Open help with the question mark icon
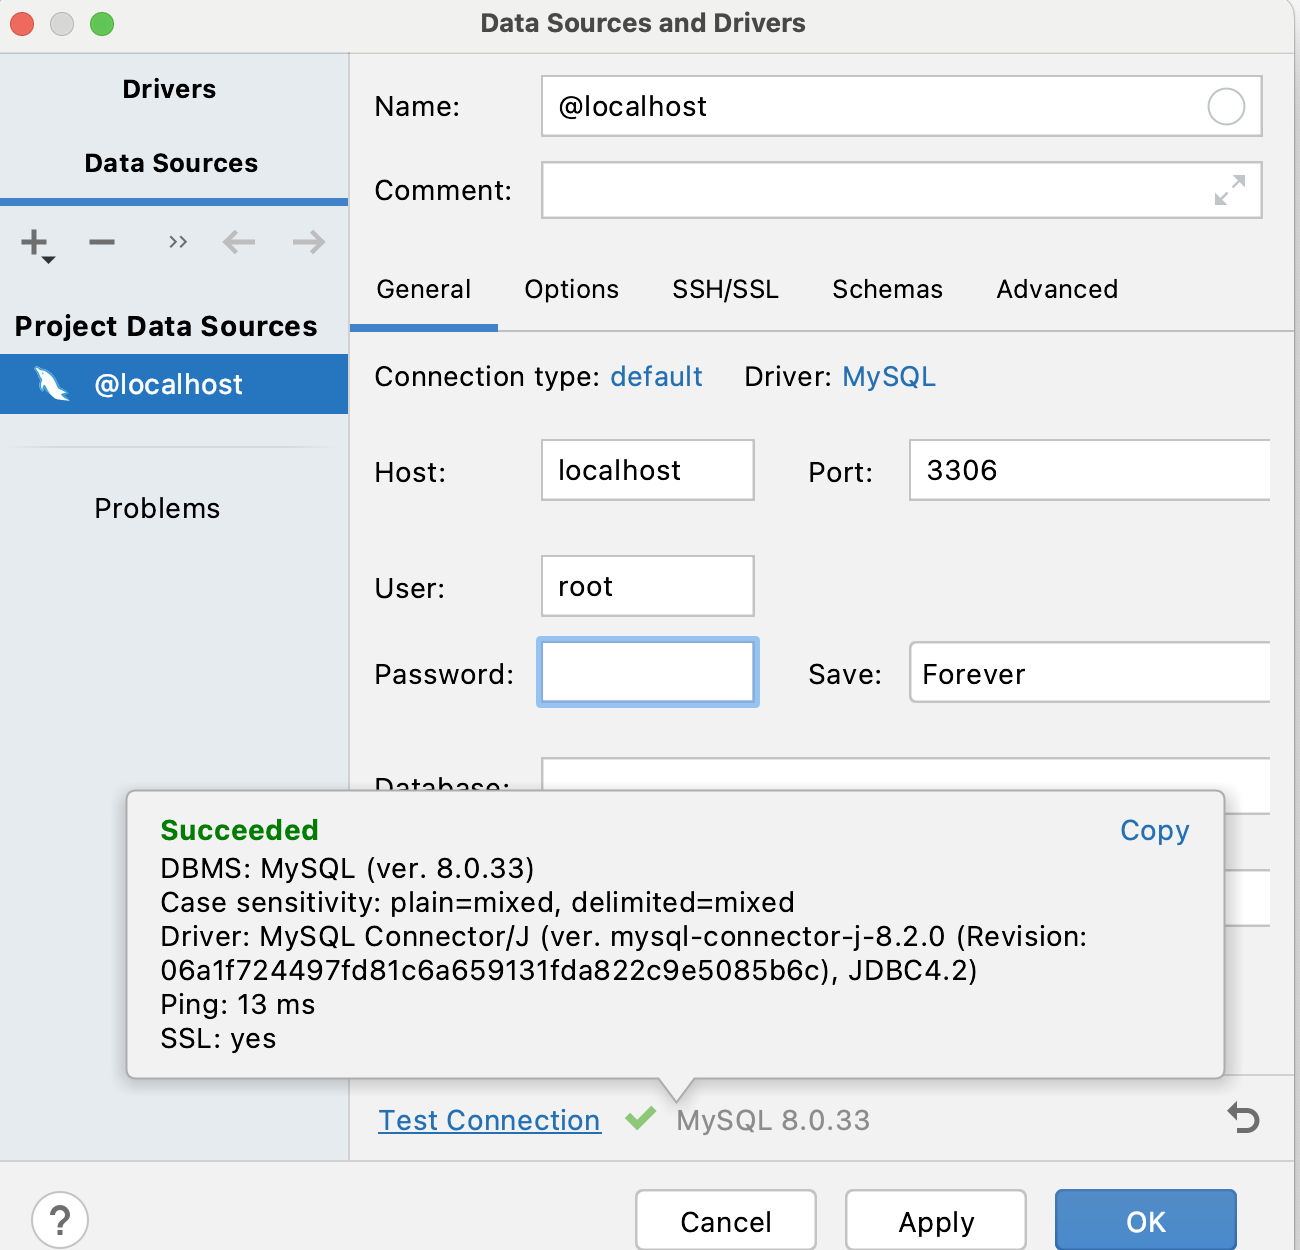 (x=60, y=1220)
